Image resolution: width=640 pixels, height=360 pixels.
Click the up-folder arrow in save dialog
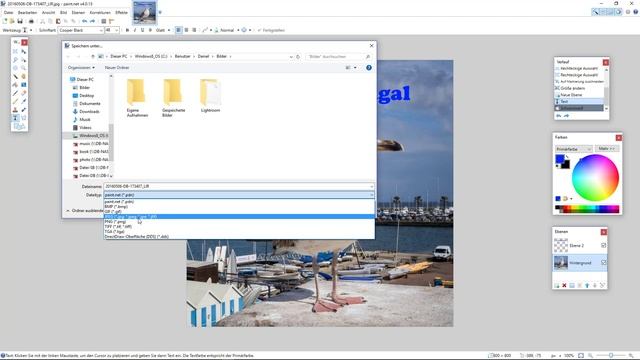pos(93,57)
